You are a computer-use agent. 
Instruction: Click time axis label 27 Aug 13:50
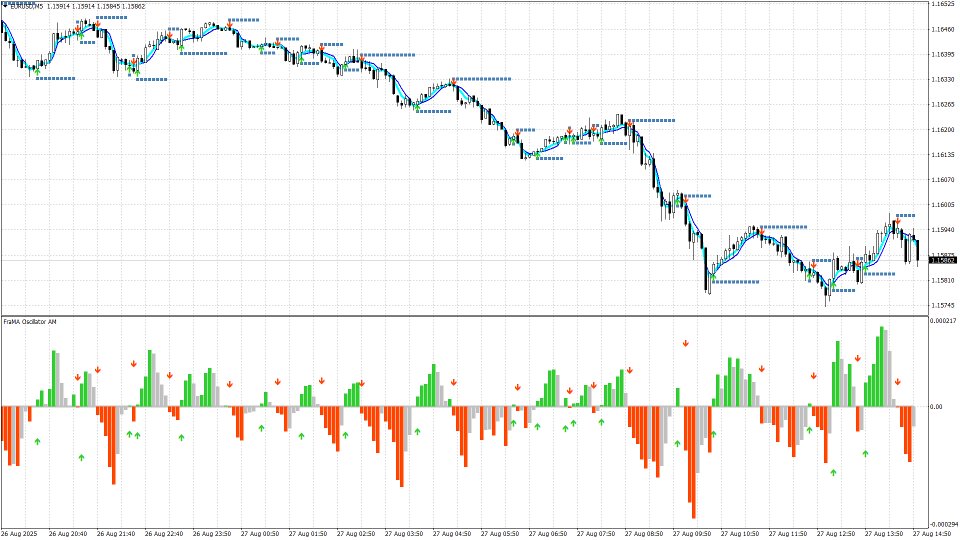tap(885, 534)
